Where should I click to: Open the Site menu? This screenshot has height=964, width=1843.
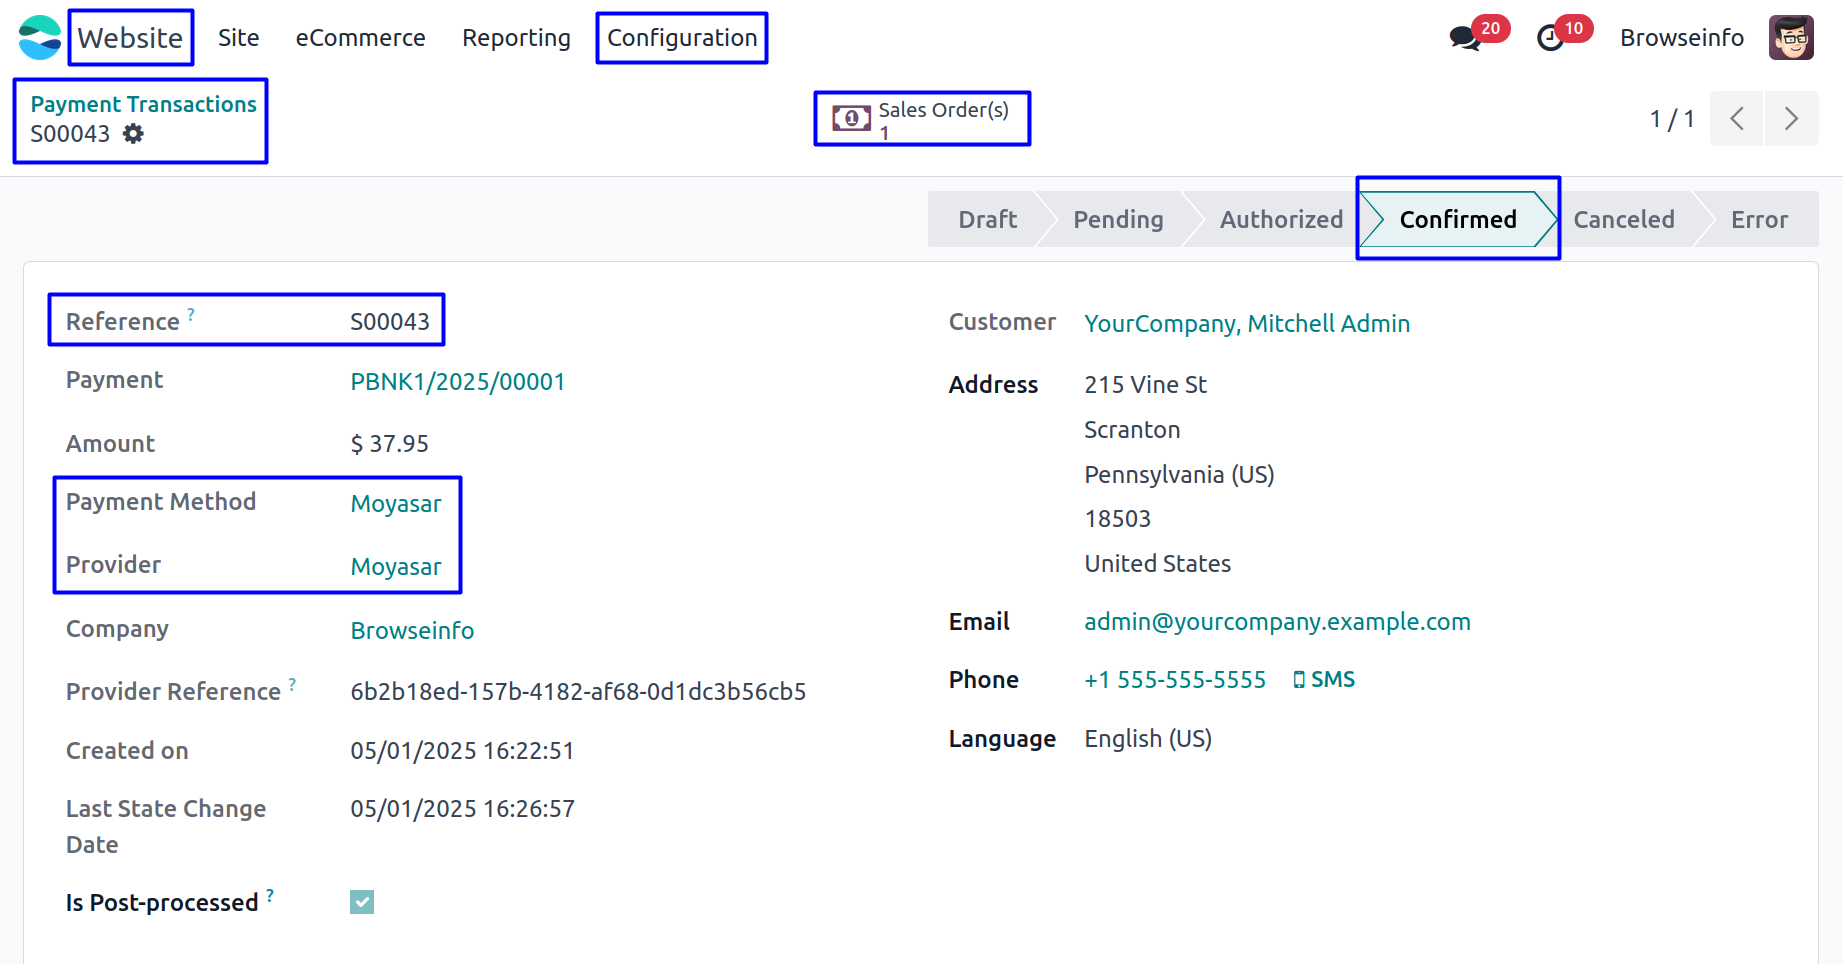pos(239,38)
